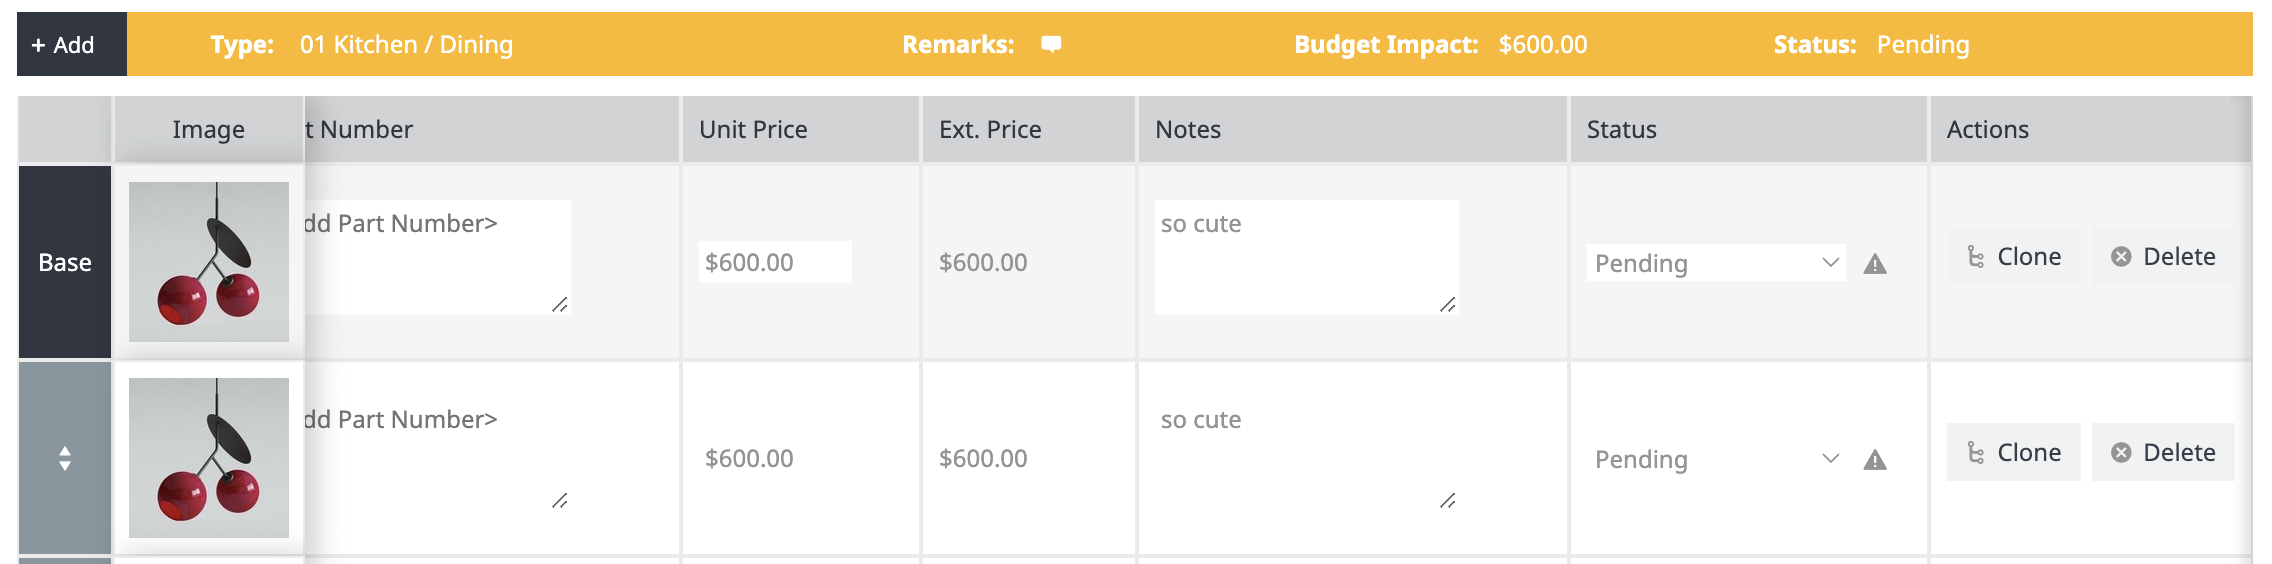Viewport: 2272px width, 564px height.
Task: Click the Status column header
Action: (x=1621, y=130)
